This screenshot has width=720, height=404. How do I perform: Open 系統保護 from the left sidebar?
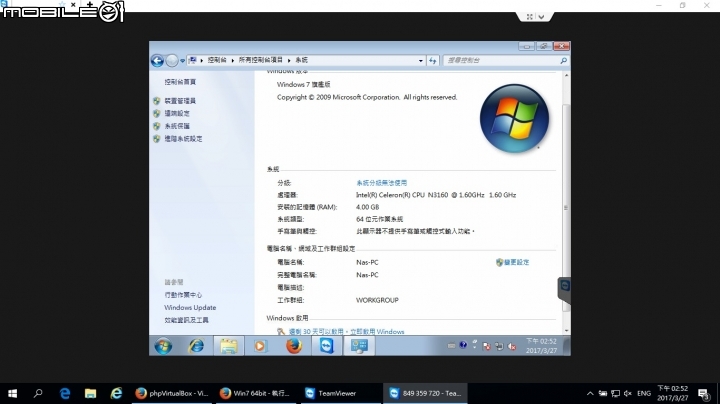pyautogui.click(x=177, y=126)
